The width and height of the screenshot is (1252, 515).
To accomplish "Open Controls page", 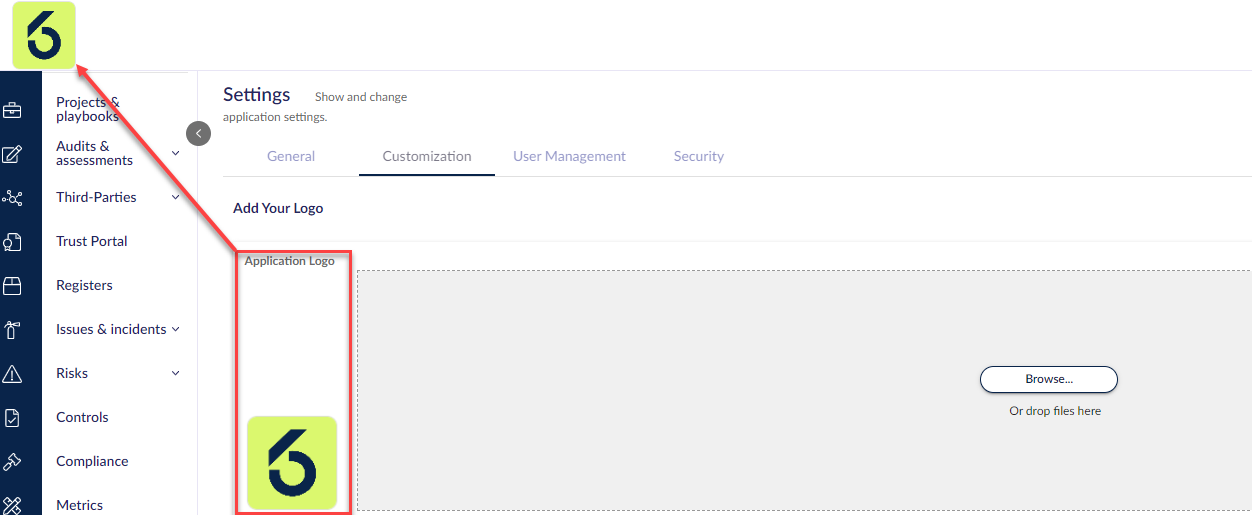I will coord(82,417).
